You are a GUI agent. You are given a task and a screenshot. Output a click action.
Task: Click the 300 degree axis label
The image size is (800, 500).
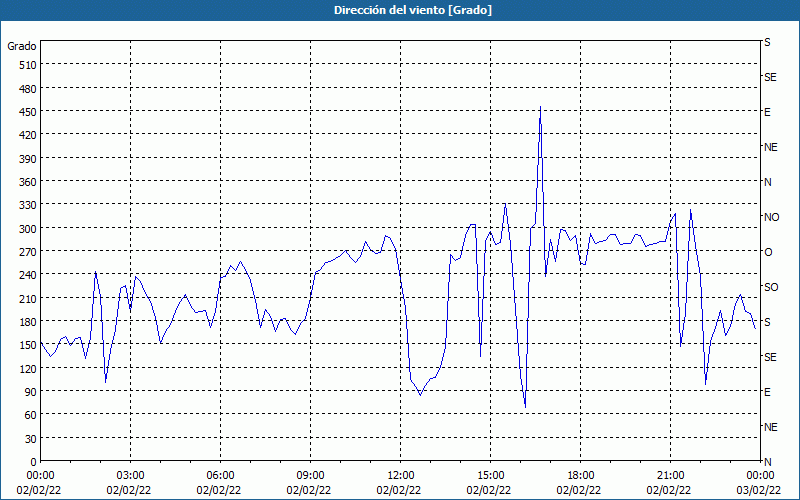click(28, 229)
